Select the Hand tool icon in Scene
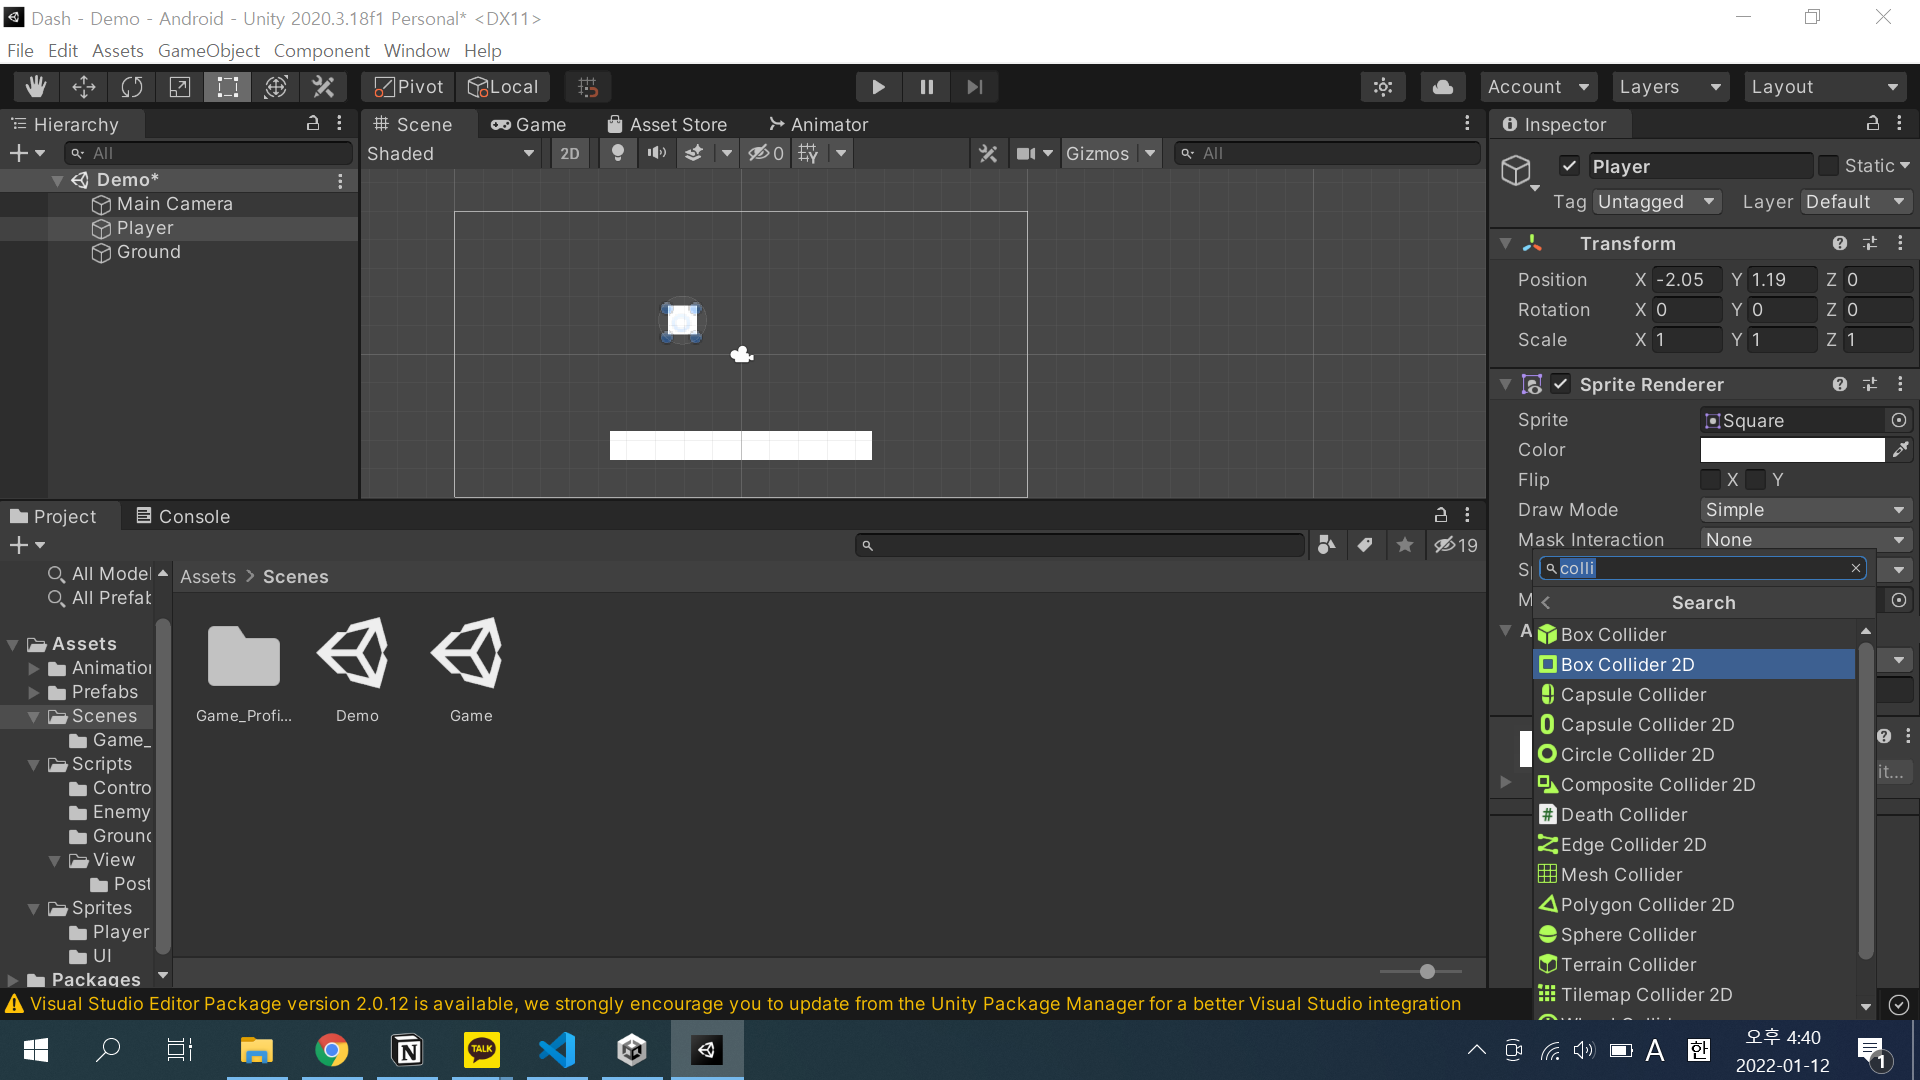The height and width of the screenshot is (1080, 1920). click(x=36, y=86)
